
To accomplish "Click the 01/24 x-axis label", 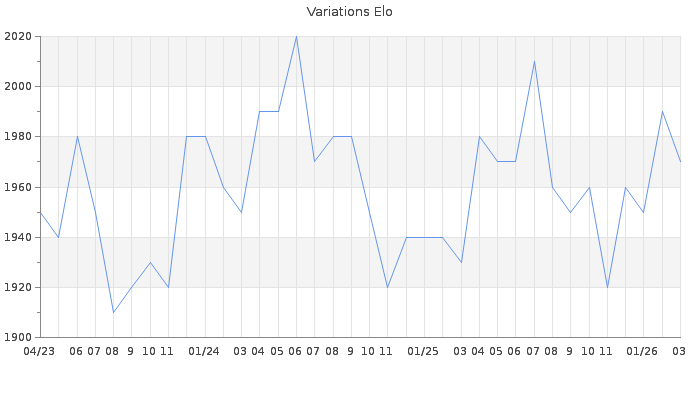I will click(204, 352).
